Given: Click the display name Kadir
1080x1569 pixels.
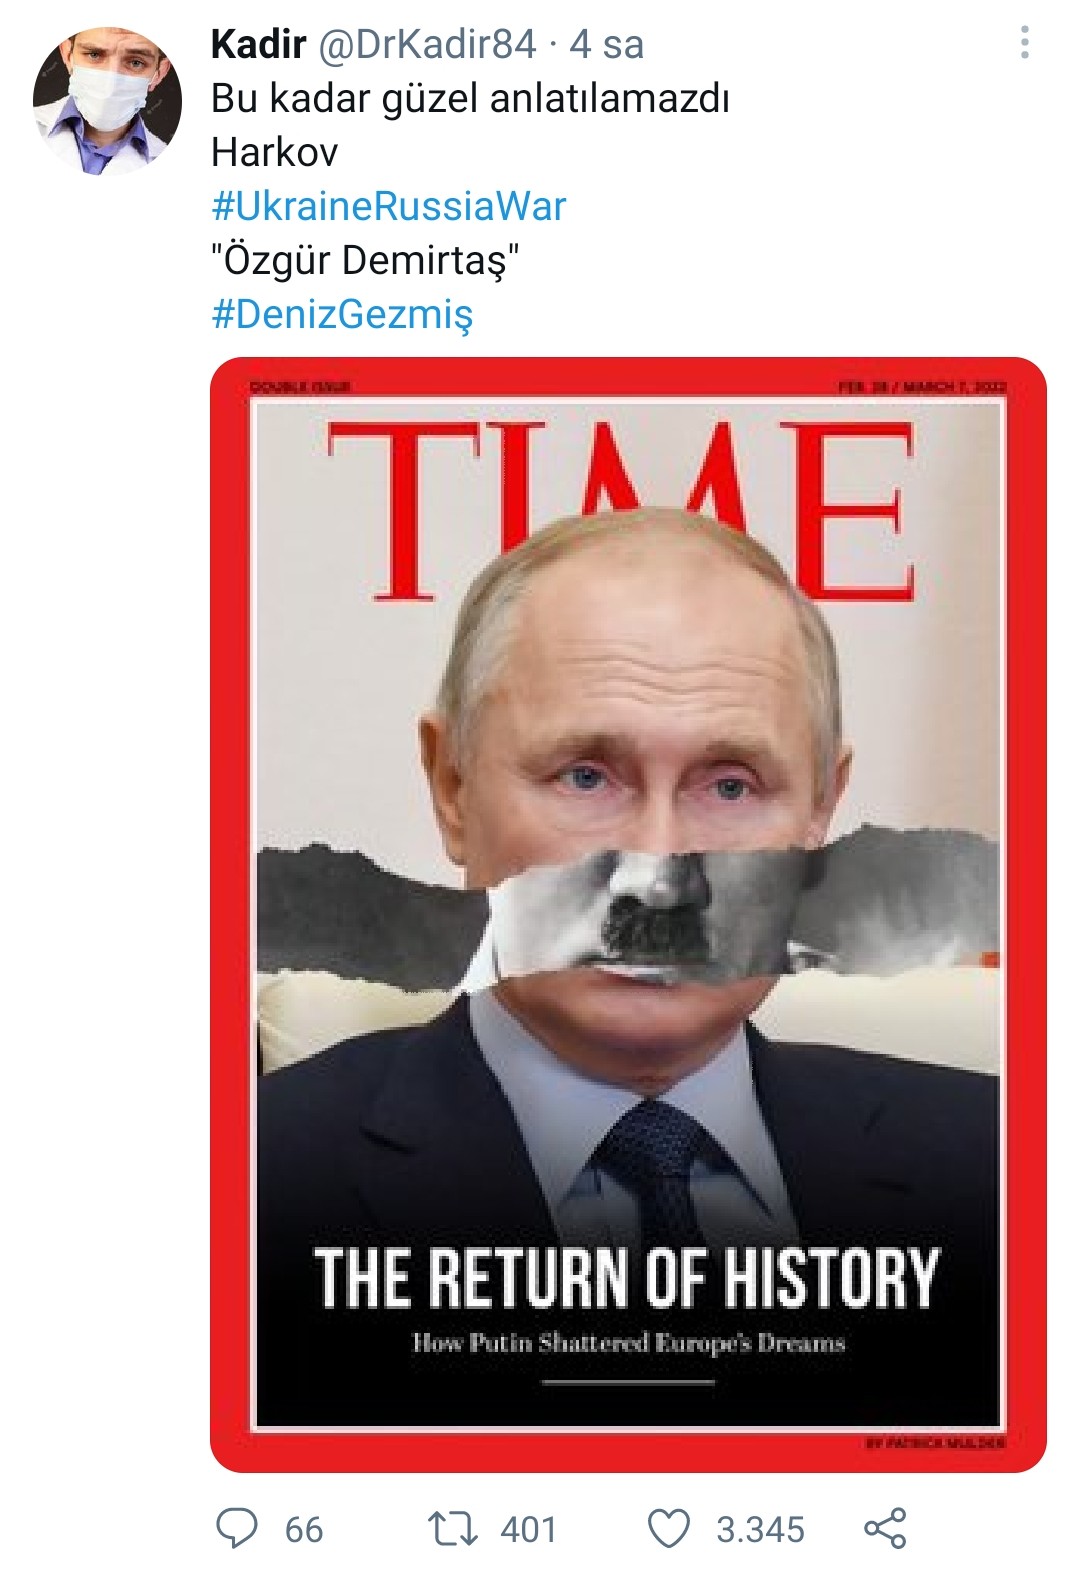Looking at the screenshot, I should [258, 44].
